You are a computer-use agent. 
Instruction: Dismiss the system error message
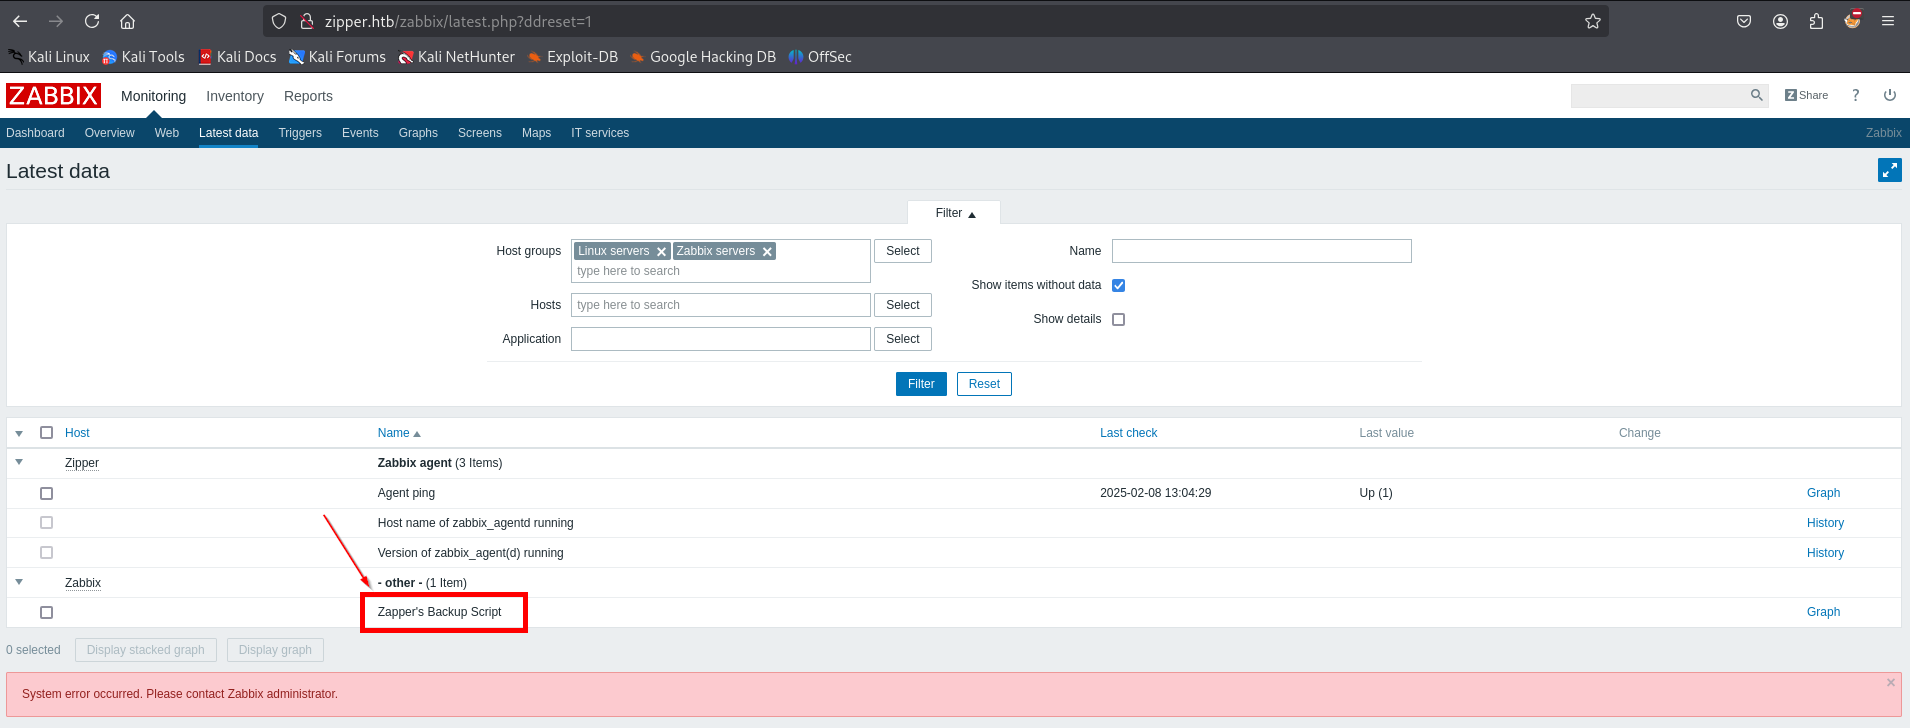click(1891, 682)
